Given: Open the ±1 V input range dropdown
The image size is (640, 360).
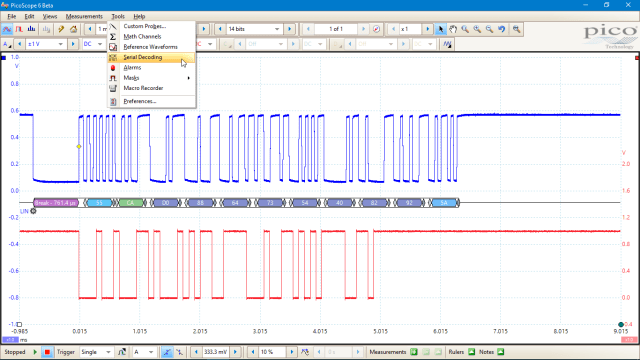Looking at the screenshot, I should [45, 44].
